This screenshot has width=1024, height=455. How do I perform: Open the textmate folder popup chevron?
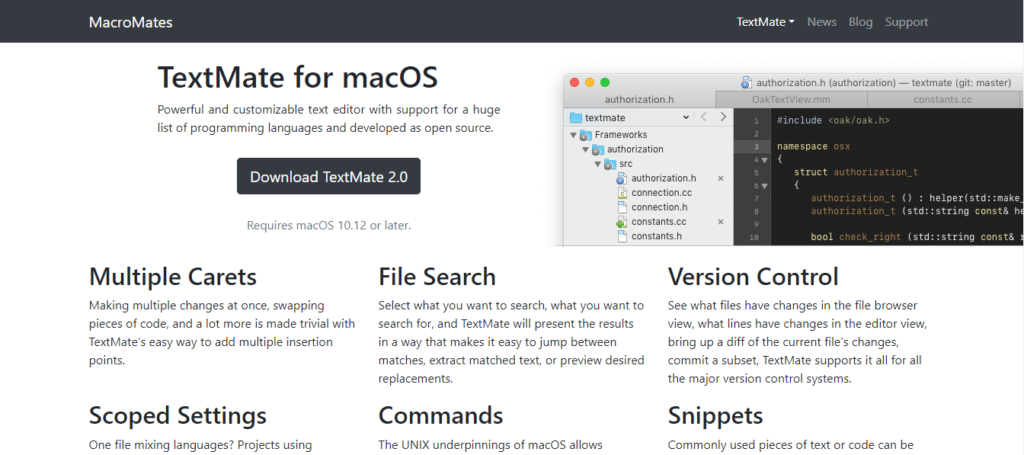685,118
